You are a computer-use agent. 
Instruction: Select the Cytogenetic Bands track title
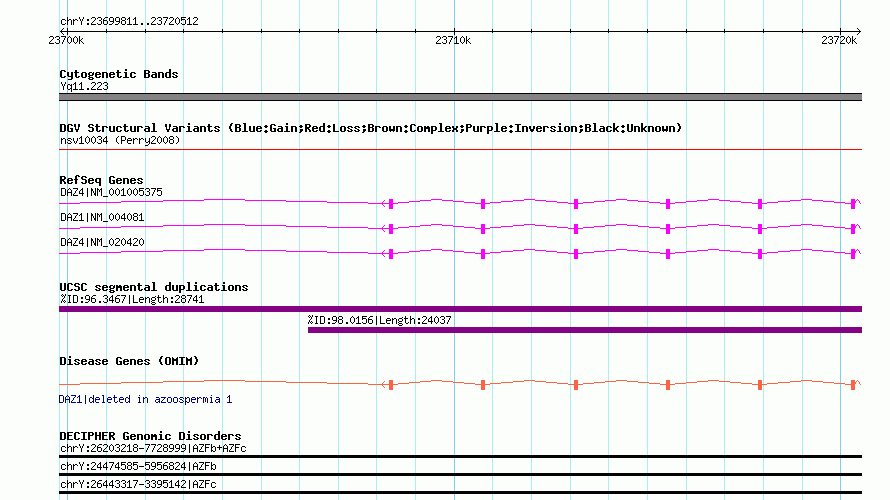click(119, 74)
